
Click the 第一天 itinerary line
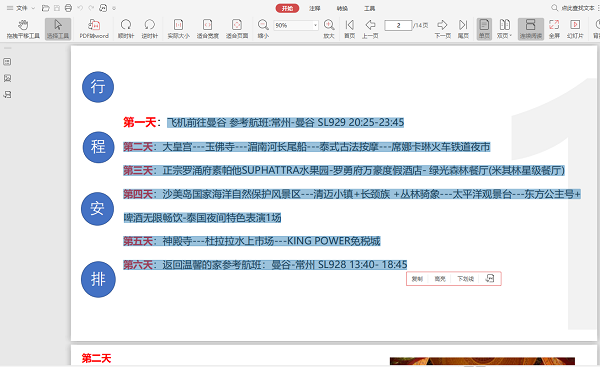click(x=264, y=122)
